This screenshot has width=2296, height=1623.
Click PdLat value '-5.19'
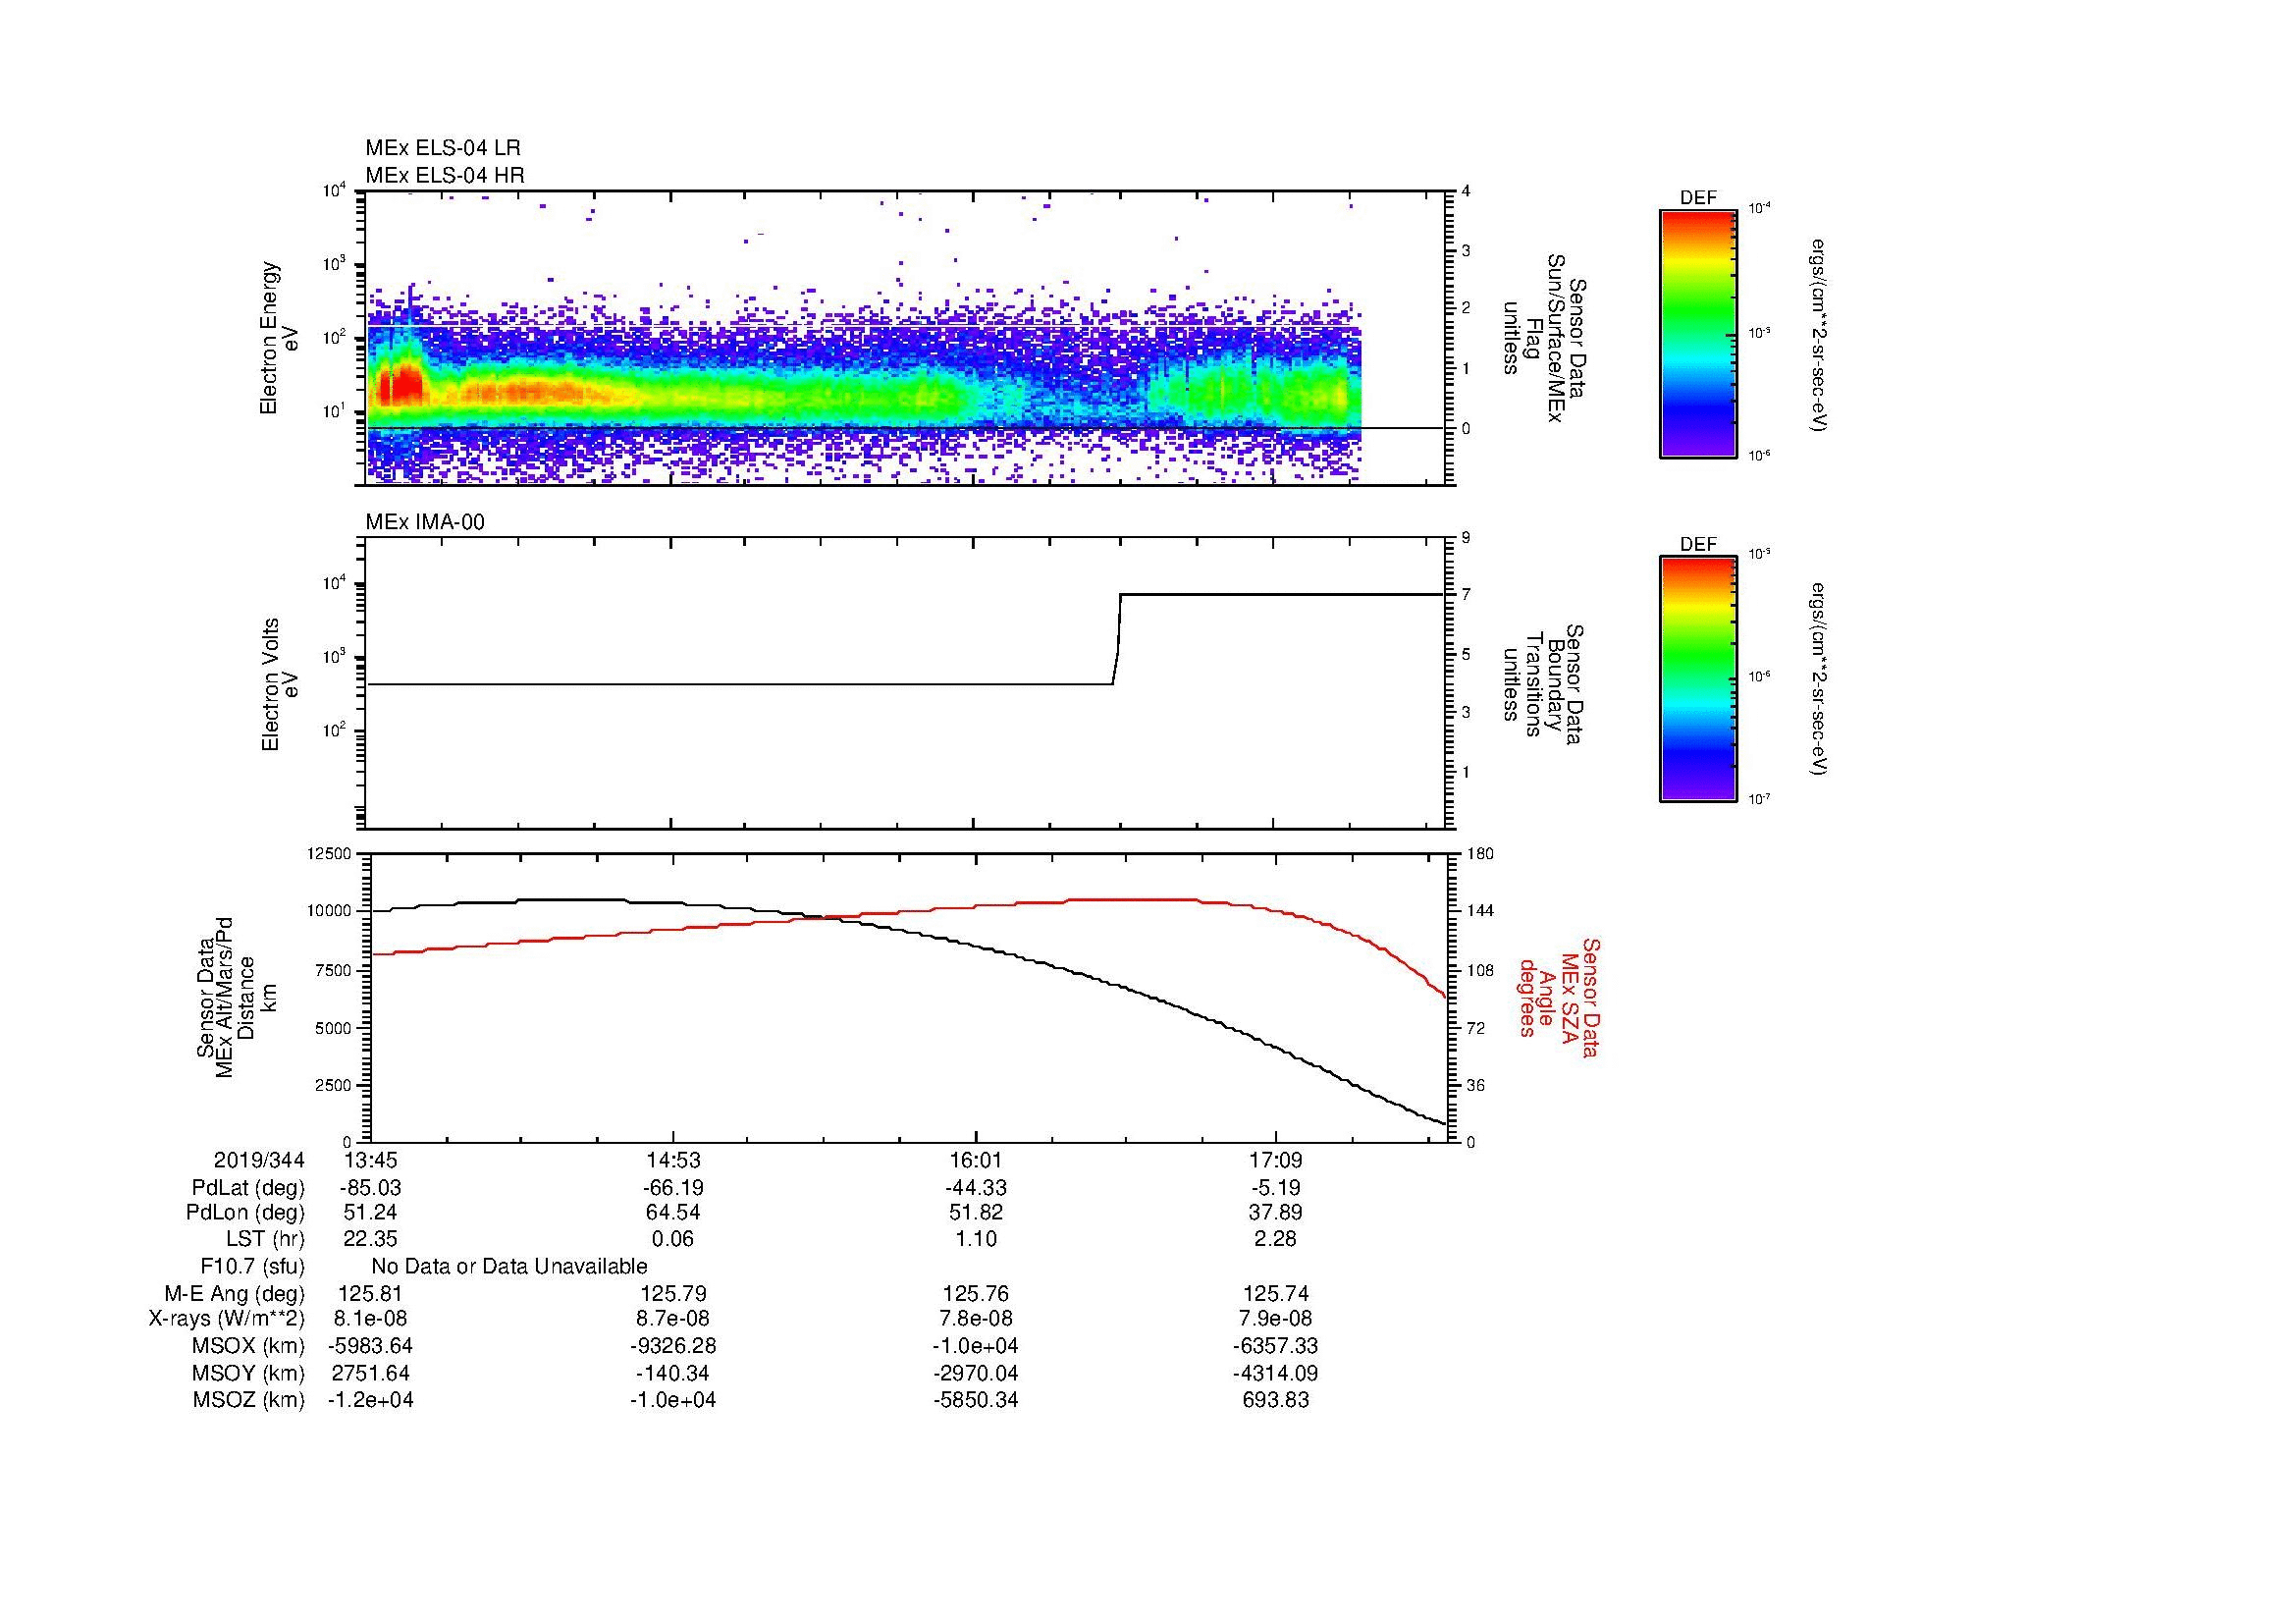point(1276,1188)
